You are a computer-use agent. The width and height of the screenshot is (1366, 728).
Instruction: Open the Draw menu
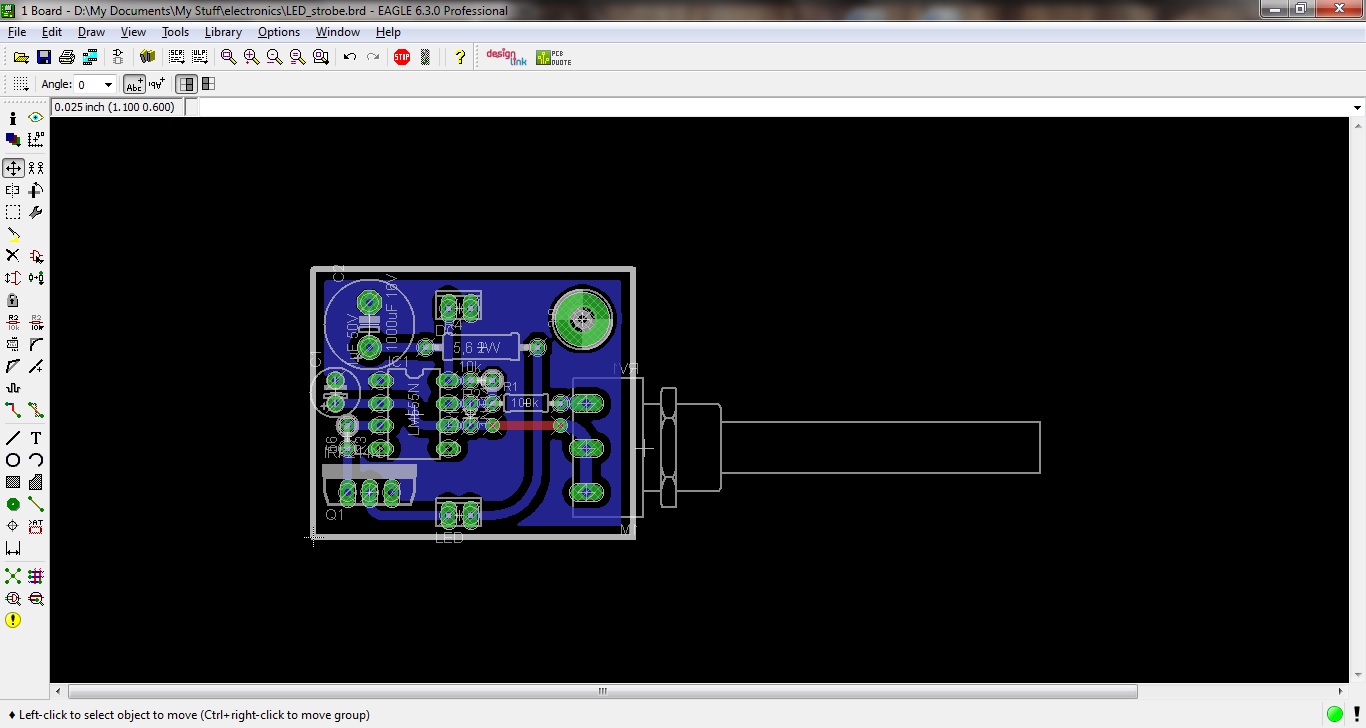91,32
